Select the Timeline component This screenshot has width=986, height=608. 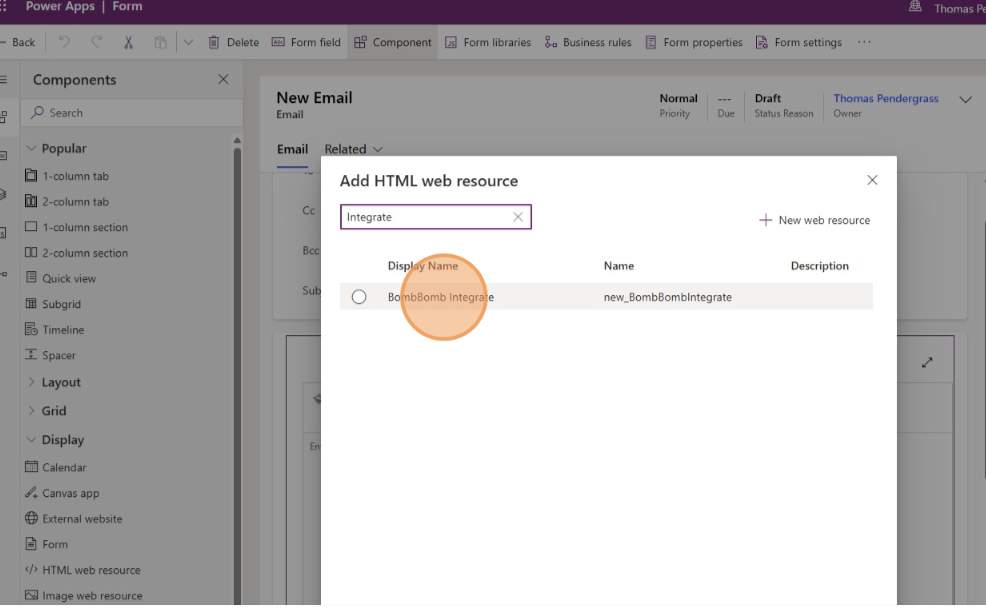pos(54,329)
